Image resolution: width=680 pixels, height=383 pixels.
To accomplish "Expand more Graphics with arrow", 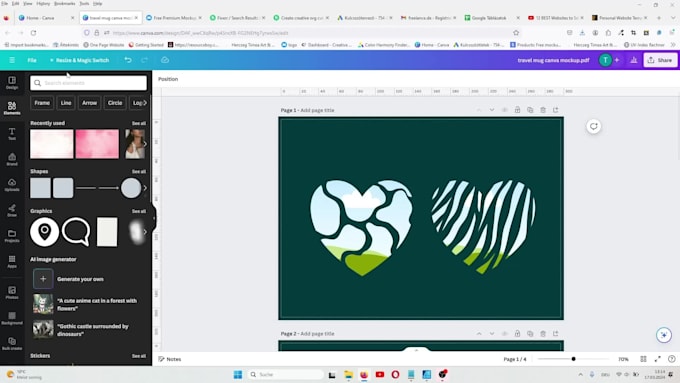I will (x=145, y=232).
